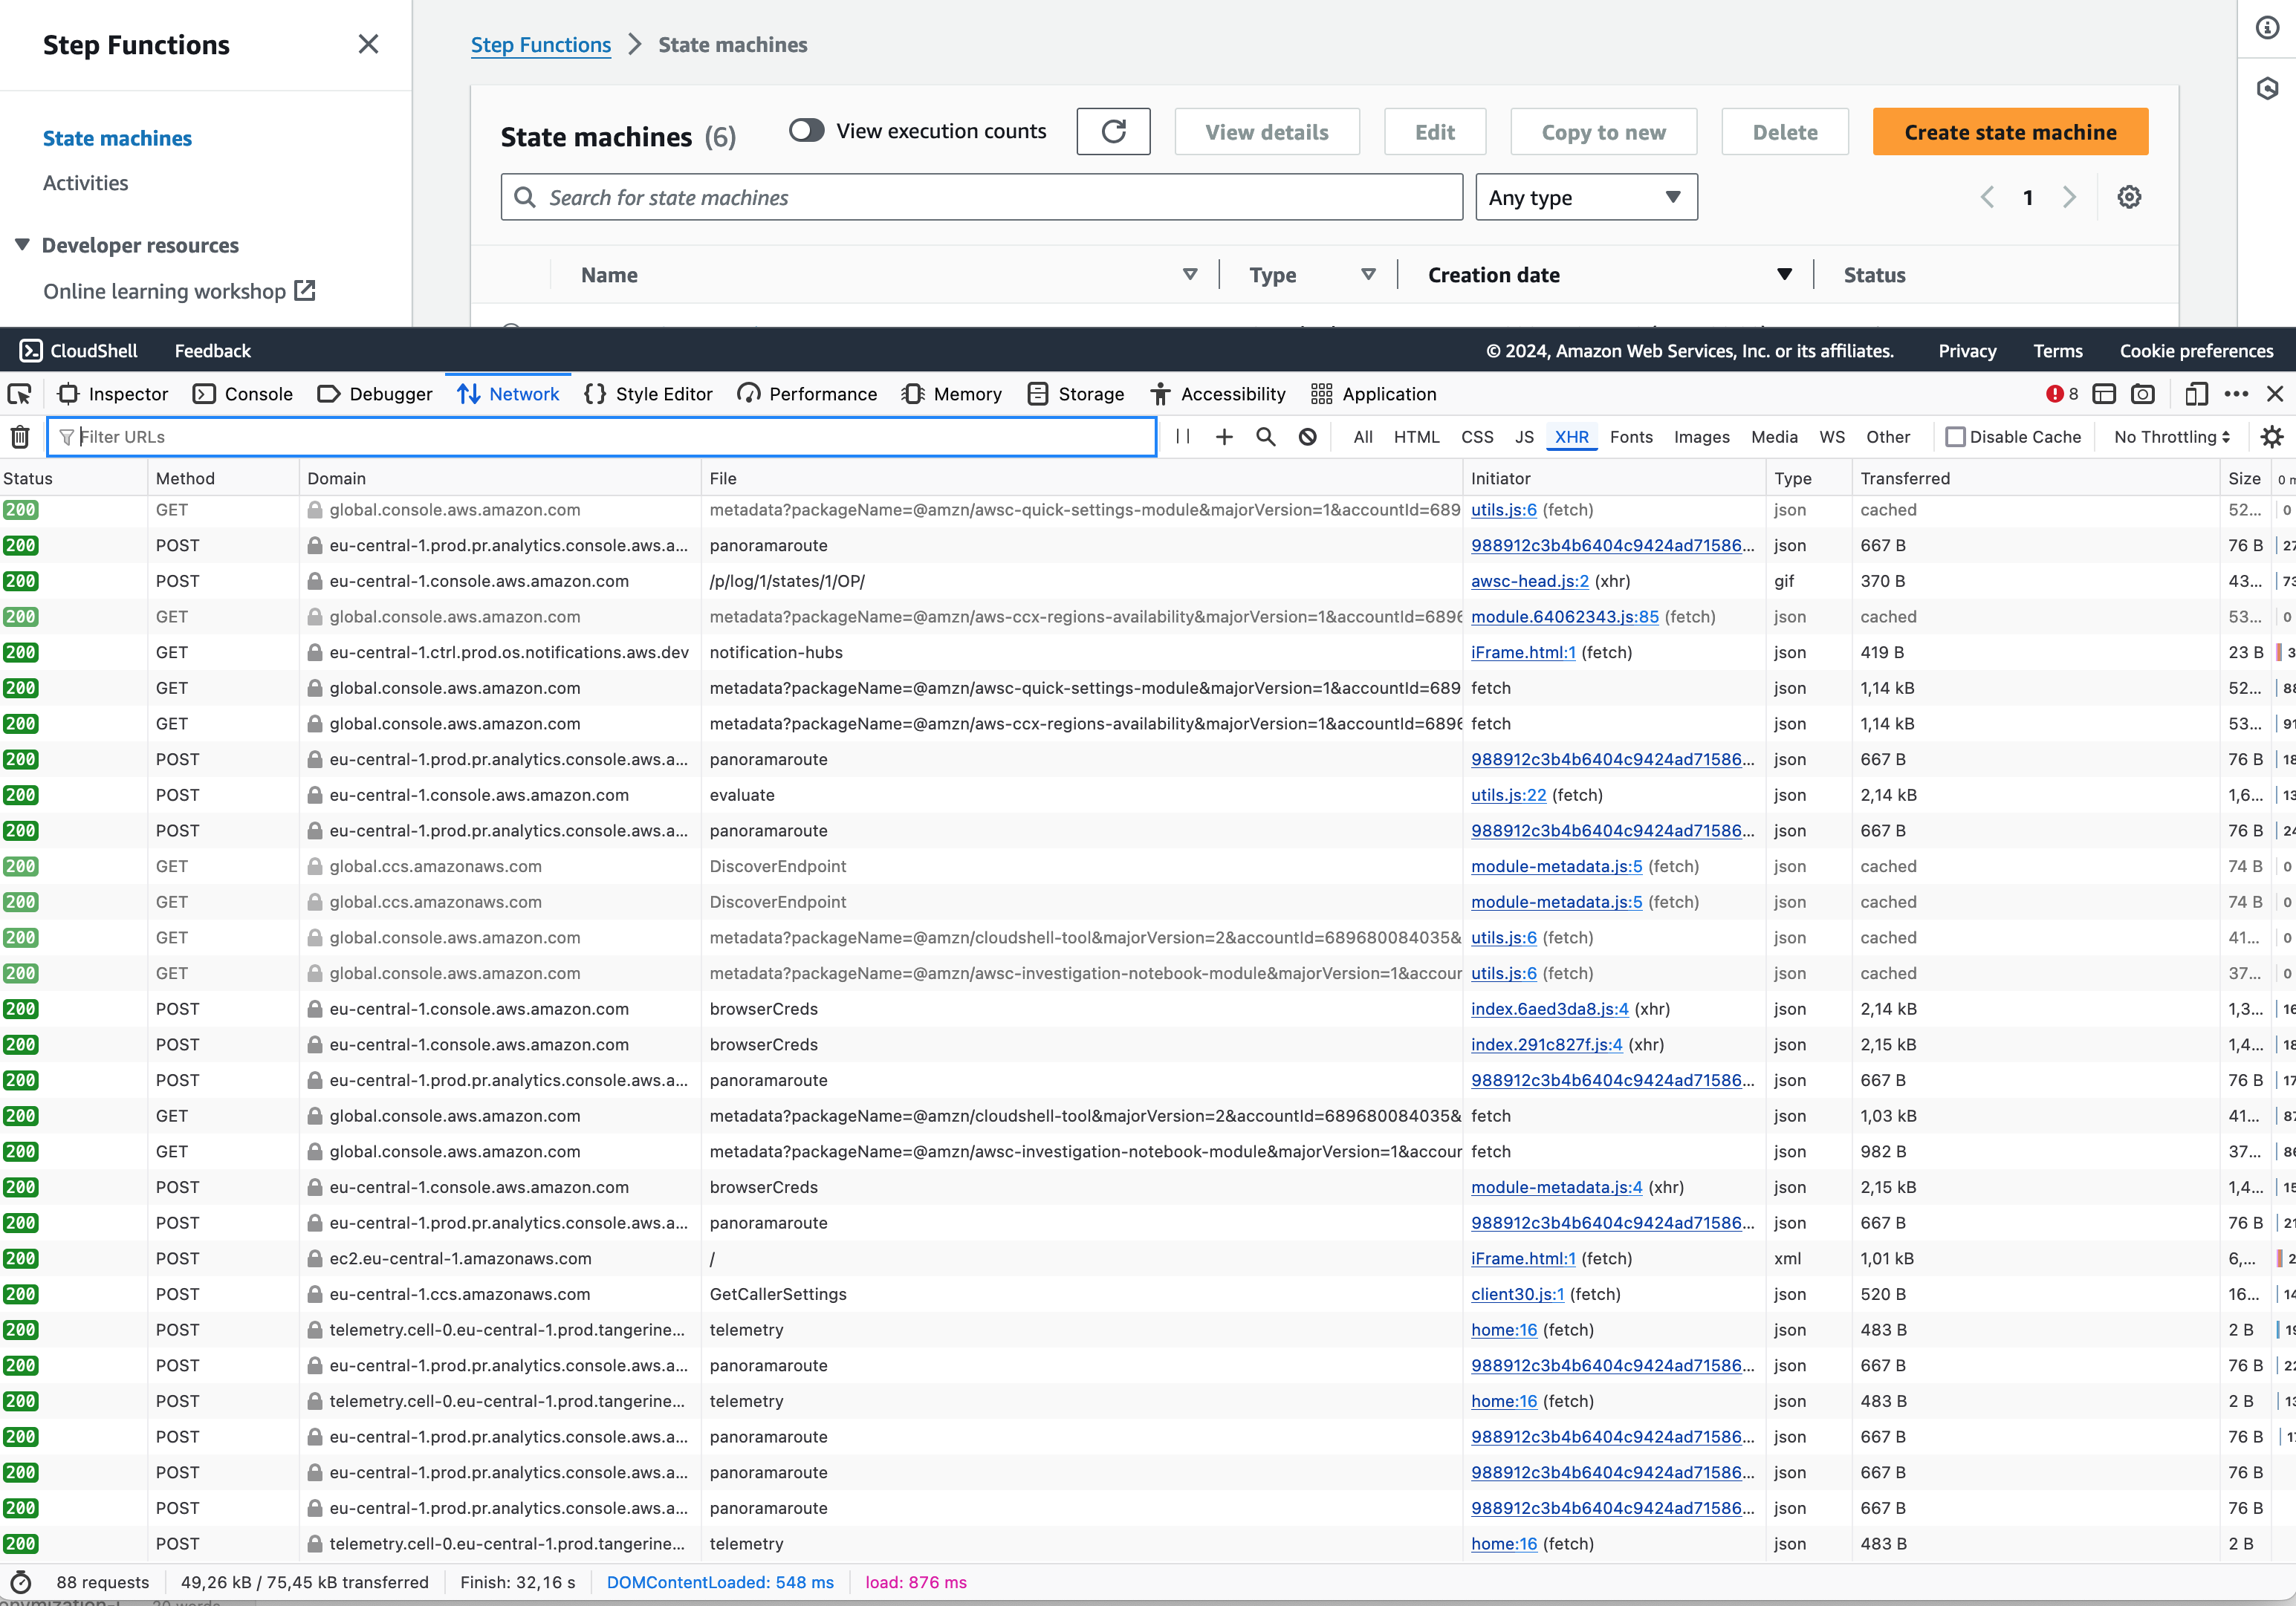Open Activities in side navigation
2296x1606 pixels.
(x=86, y=183)
